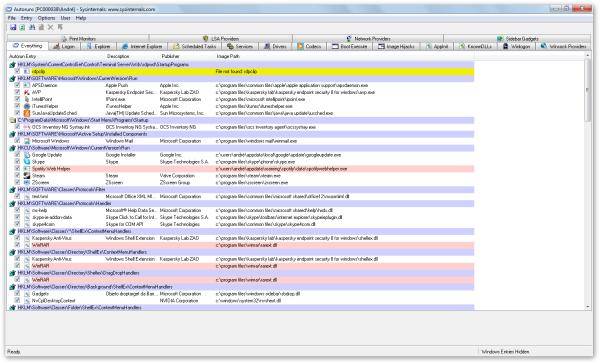Image resolution: width=600 pixels, height=364 pixels.
Task: Toggle the iTunesHelper checkbox
Action: coord(18,106)
